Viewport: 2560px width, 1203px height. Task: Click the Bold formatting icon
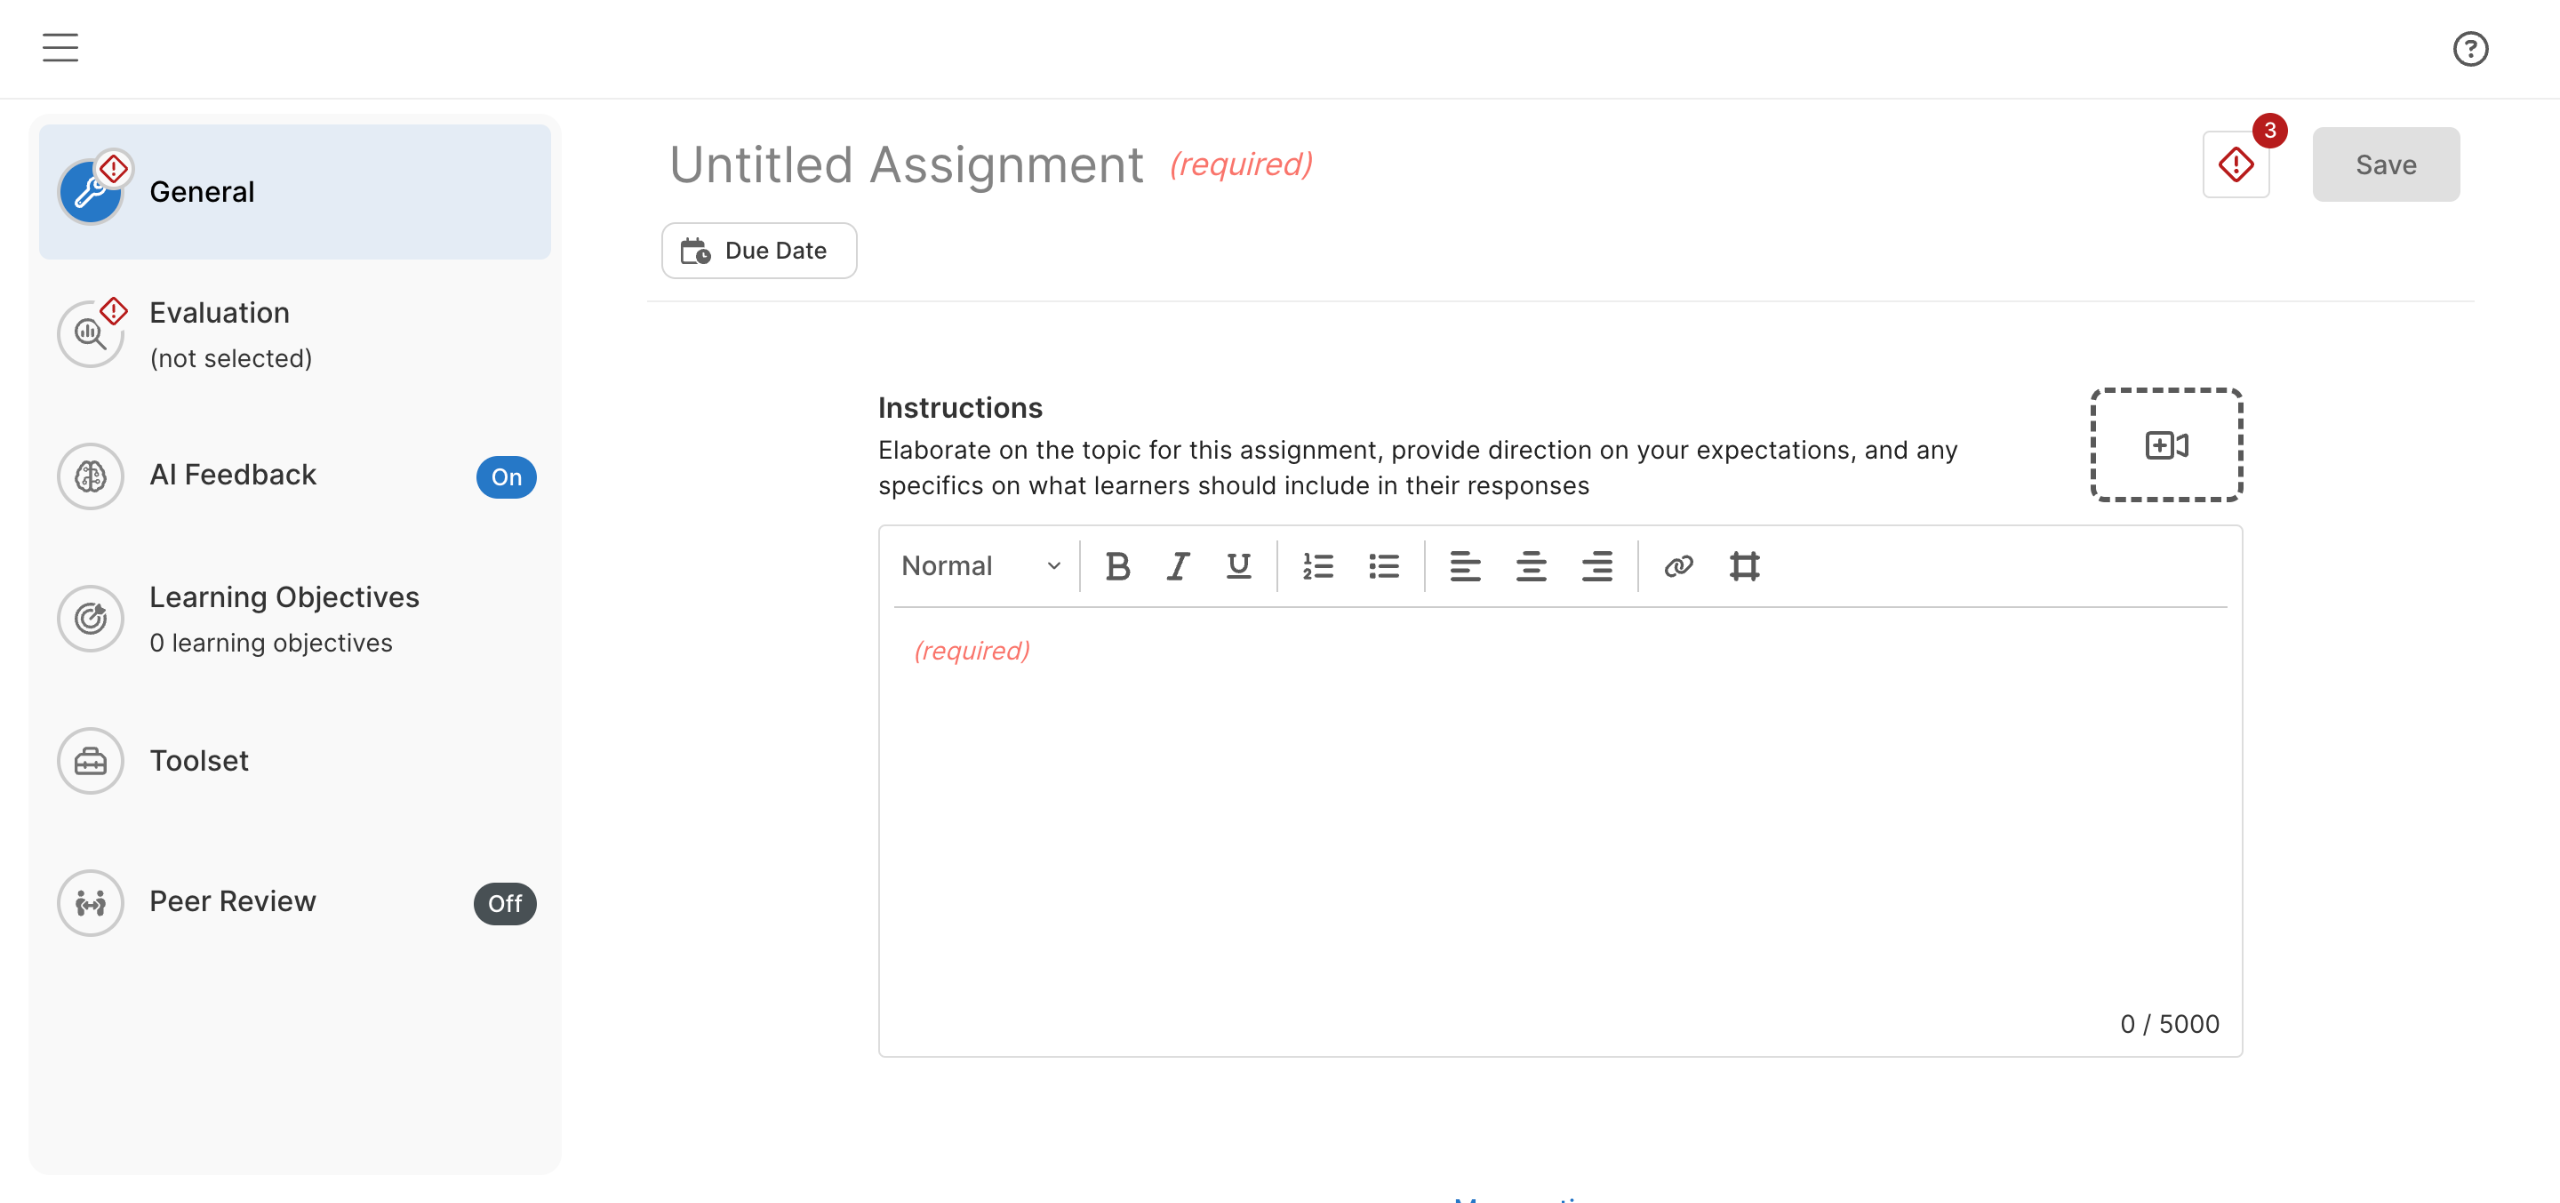[x=1117, y=566]
